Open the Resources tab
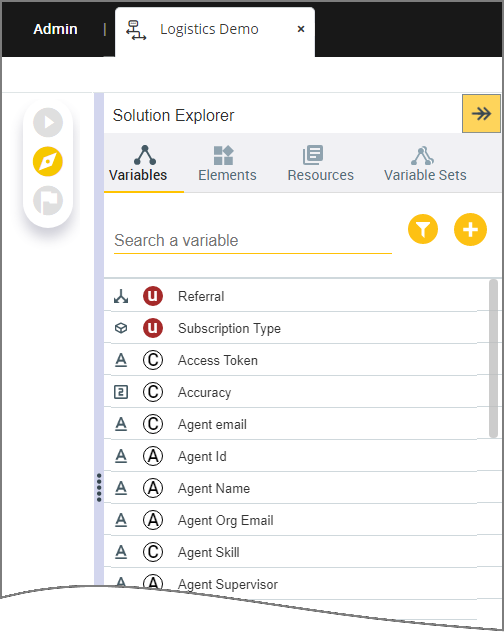Viewport: 504px width, 637px height. [x=320, y=163]
